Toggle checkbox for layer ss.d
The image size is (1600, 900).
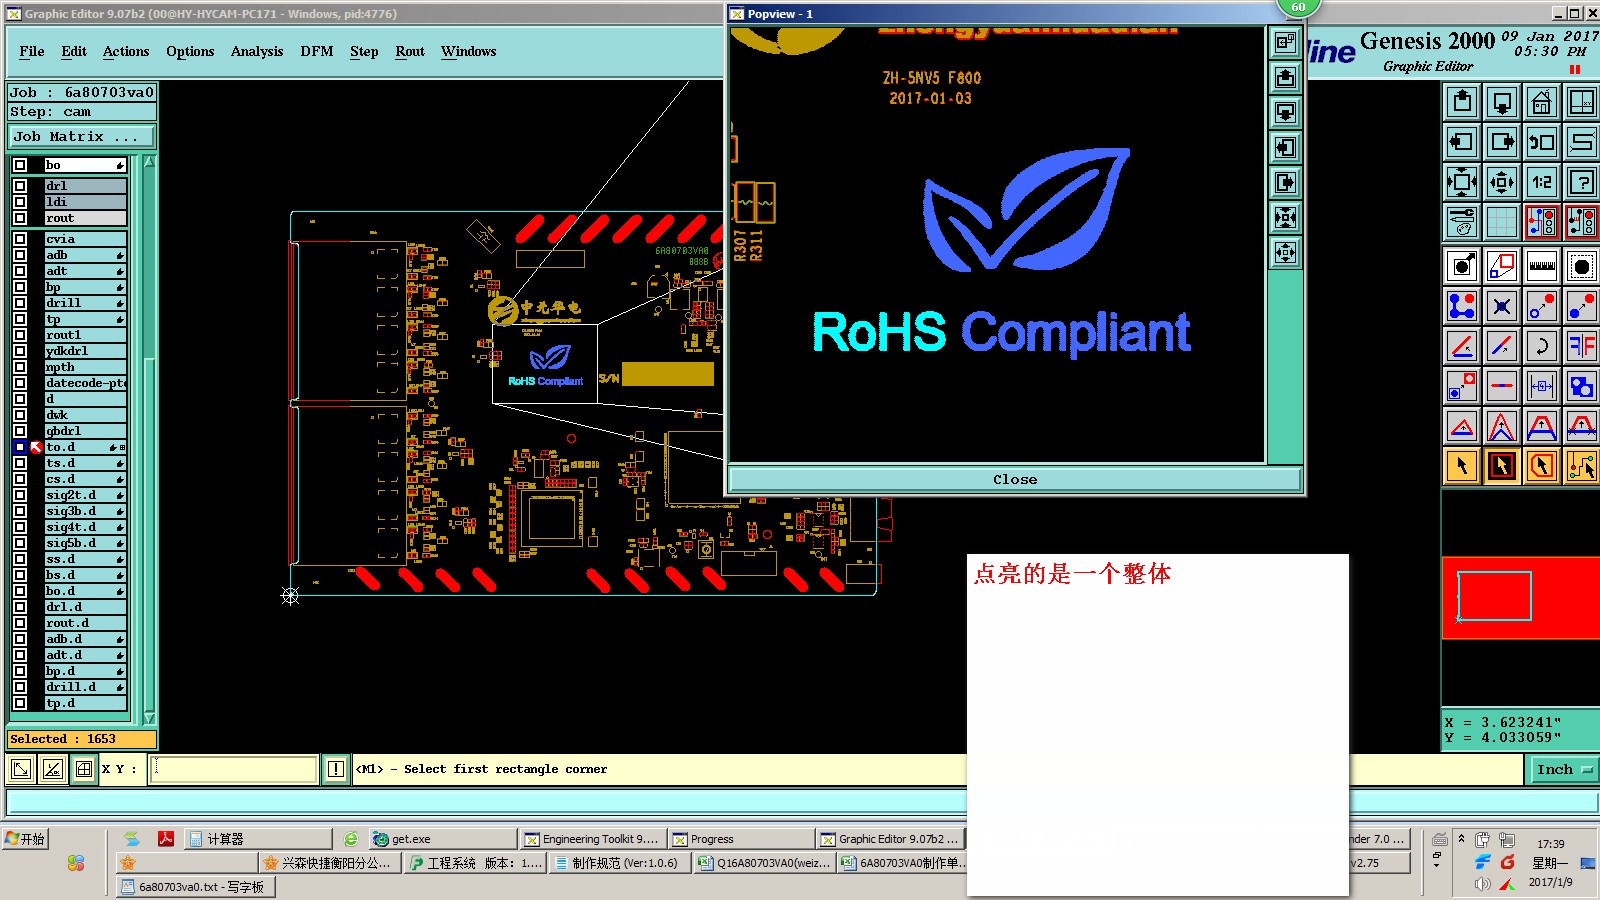pos(20,559)
